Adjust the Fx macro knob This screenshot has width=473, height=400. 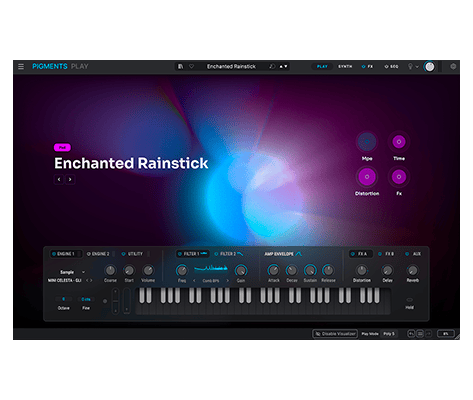pyautogui.click(x=399, y=177)
